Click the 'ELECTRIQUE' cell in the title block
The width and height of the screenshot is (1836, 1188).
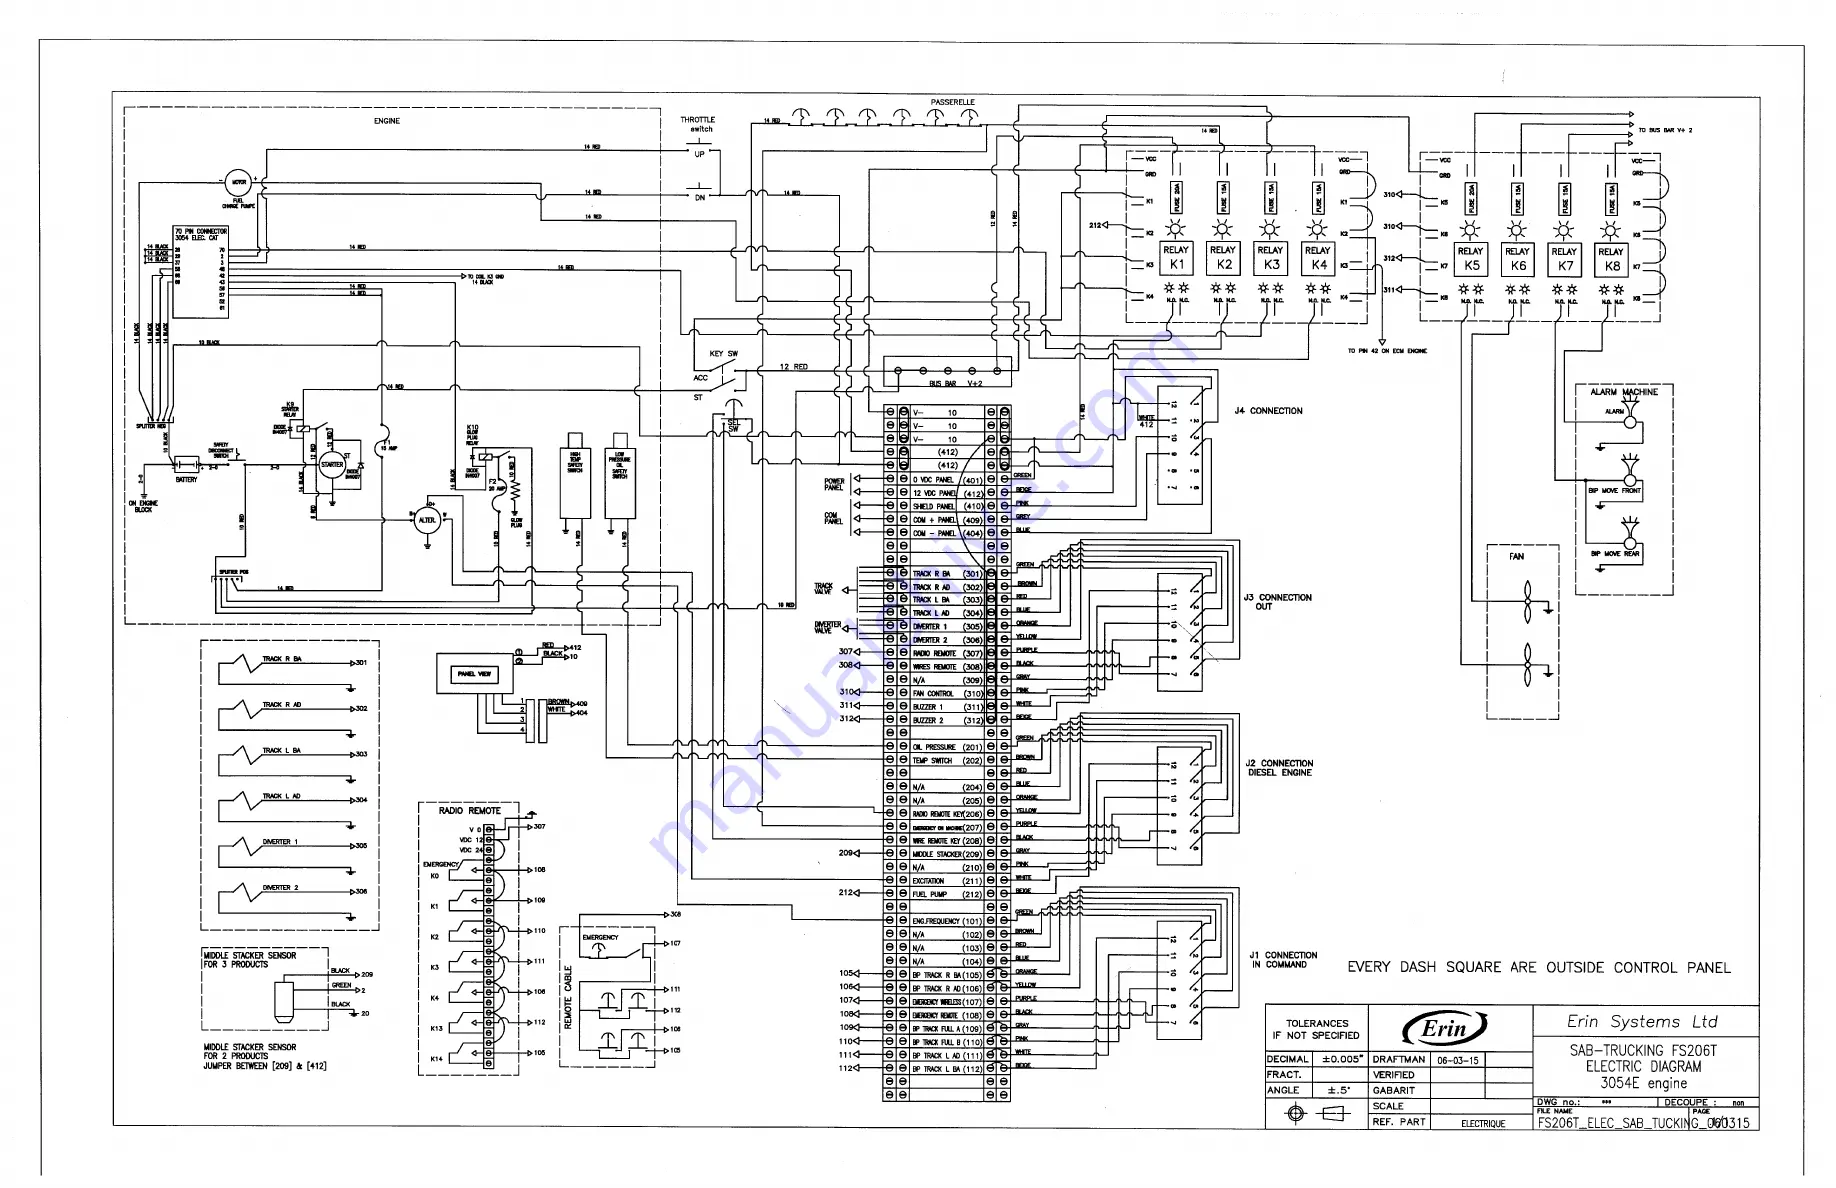(1483, 1124)
